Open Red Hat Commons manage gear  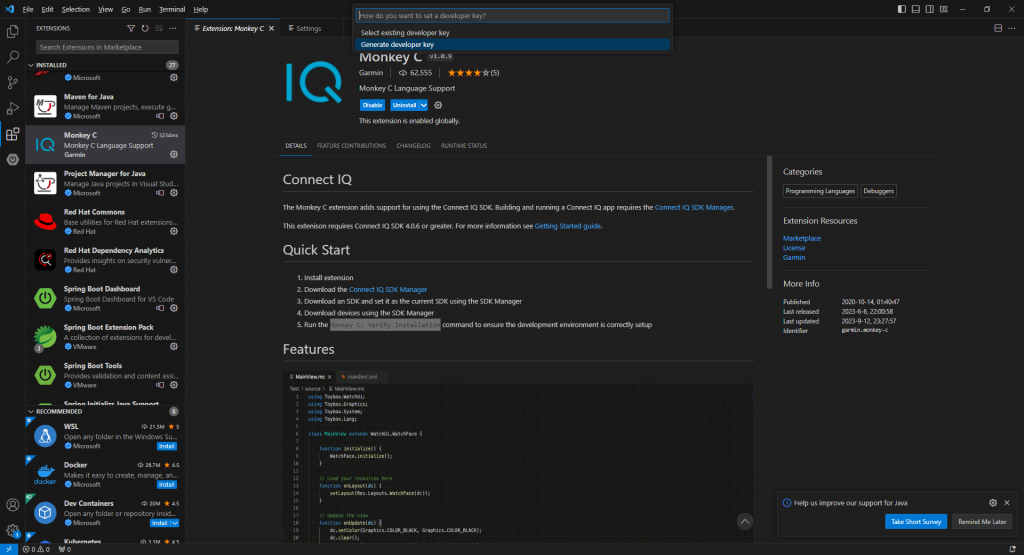pos(174,231)
